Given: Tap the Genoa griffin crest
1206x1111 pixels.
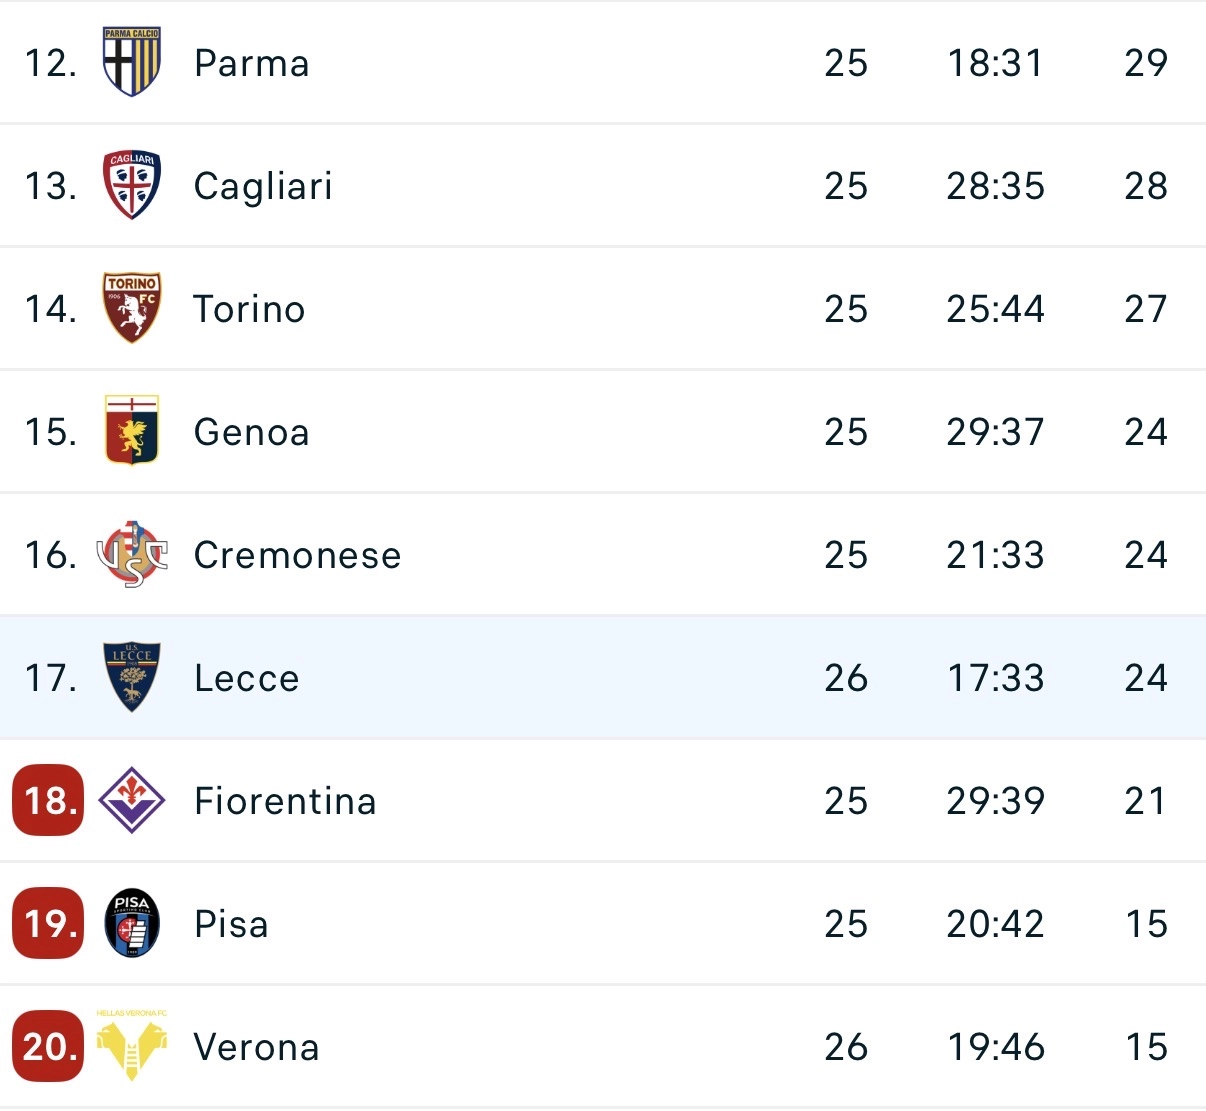Looking at the screenshot, I should pos(131,431).
